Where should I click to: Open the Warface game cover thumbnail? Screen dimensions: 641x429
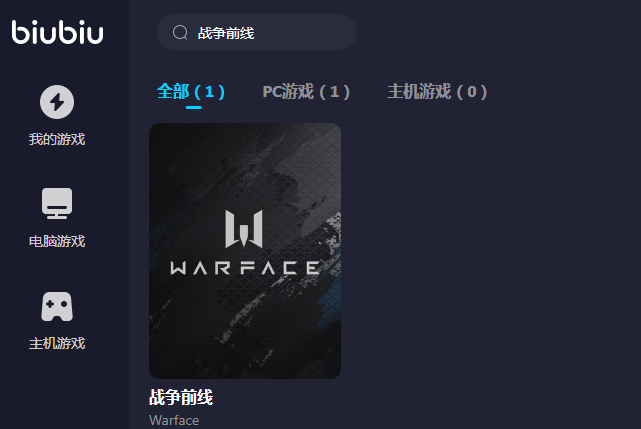click(x=245, y=251)
